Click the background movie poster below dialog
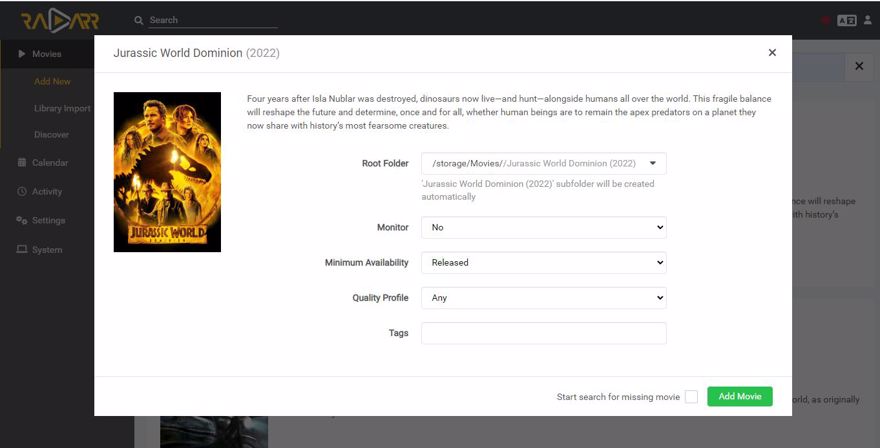Viewport: 880px width, 448px height. [x=214, y=432]
